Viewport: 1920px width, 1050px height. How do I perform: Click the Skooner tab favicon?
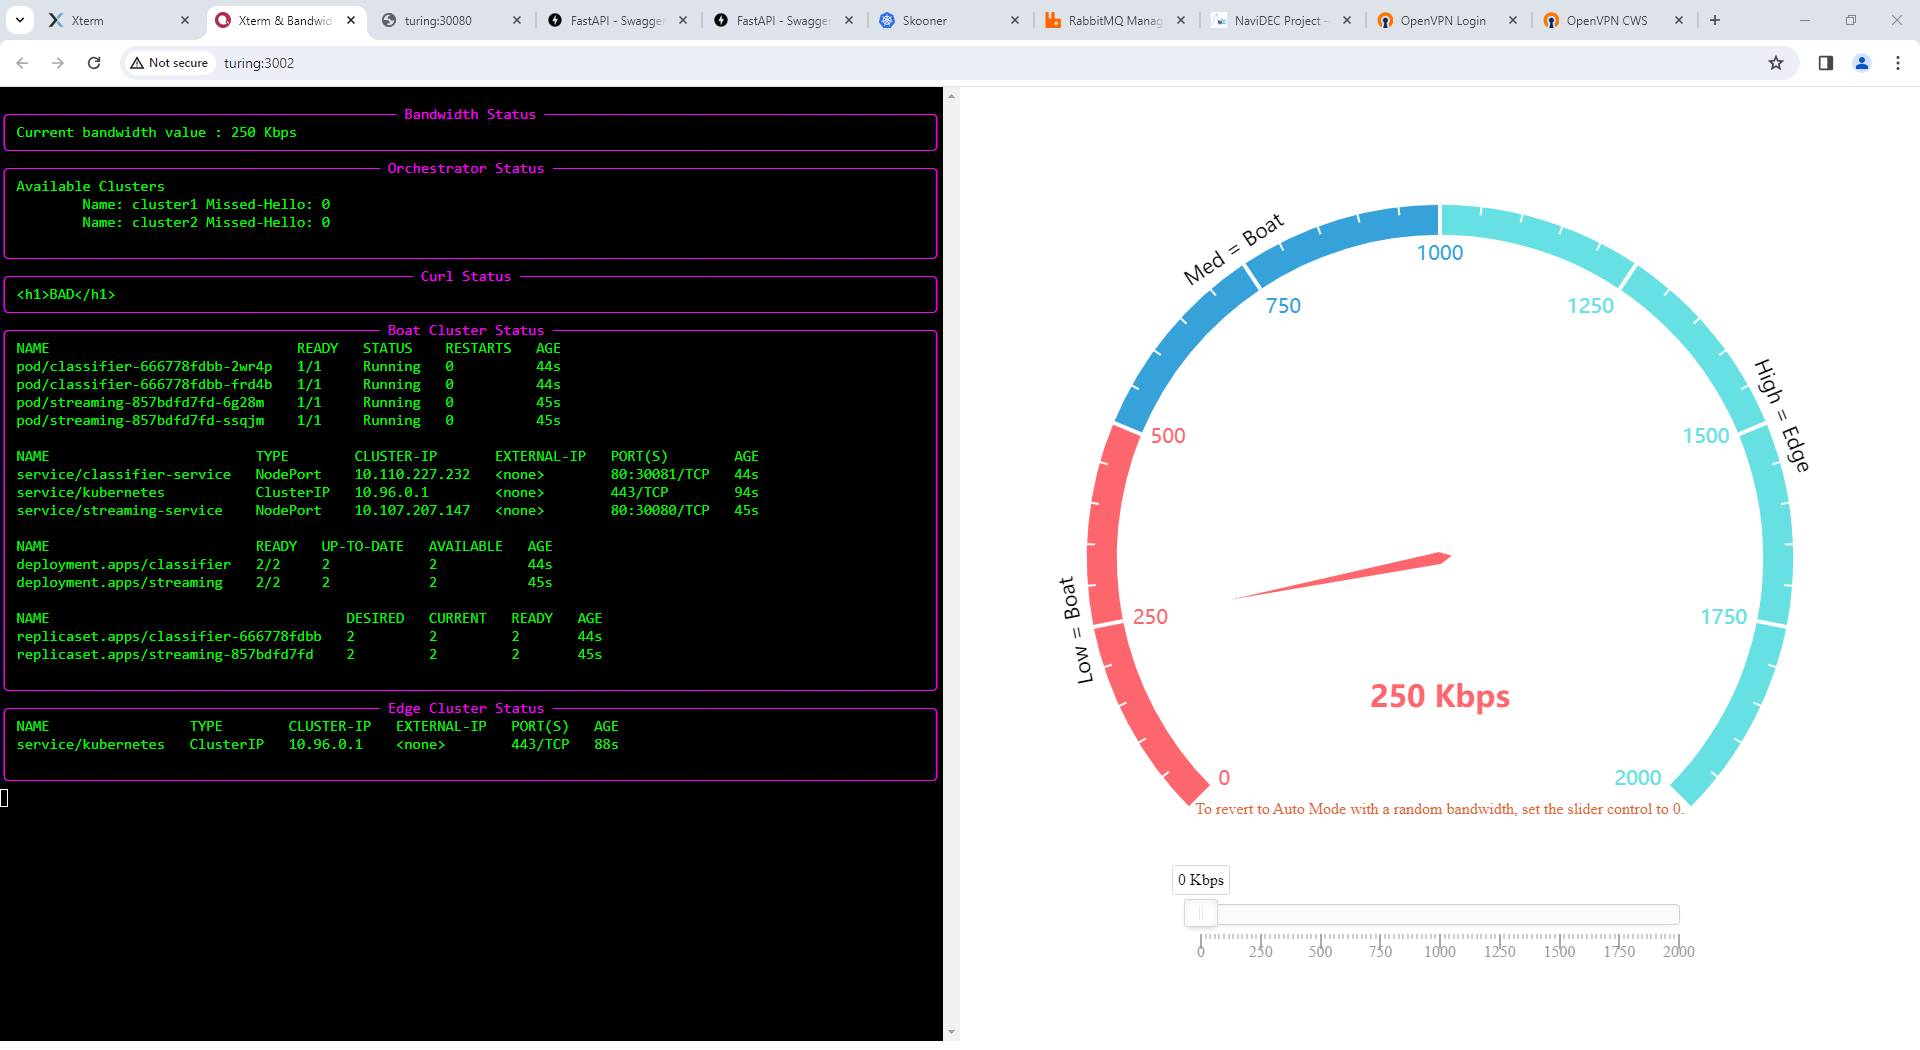[887, 20]
